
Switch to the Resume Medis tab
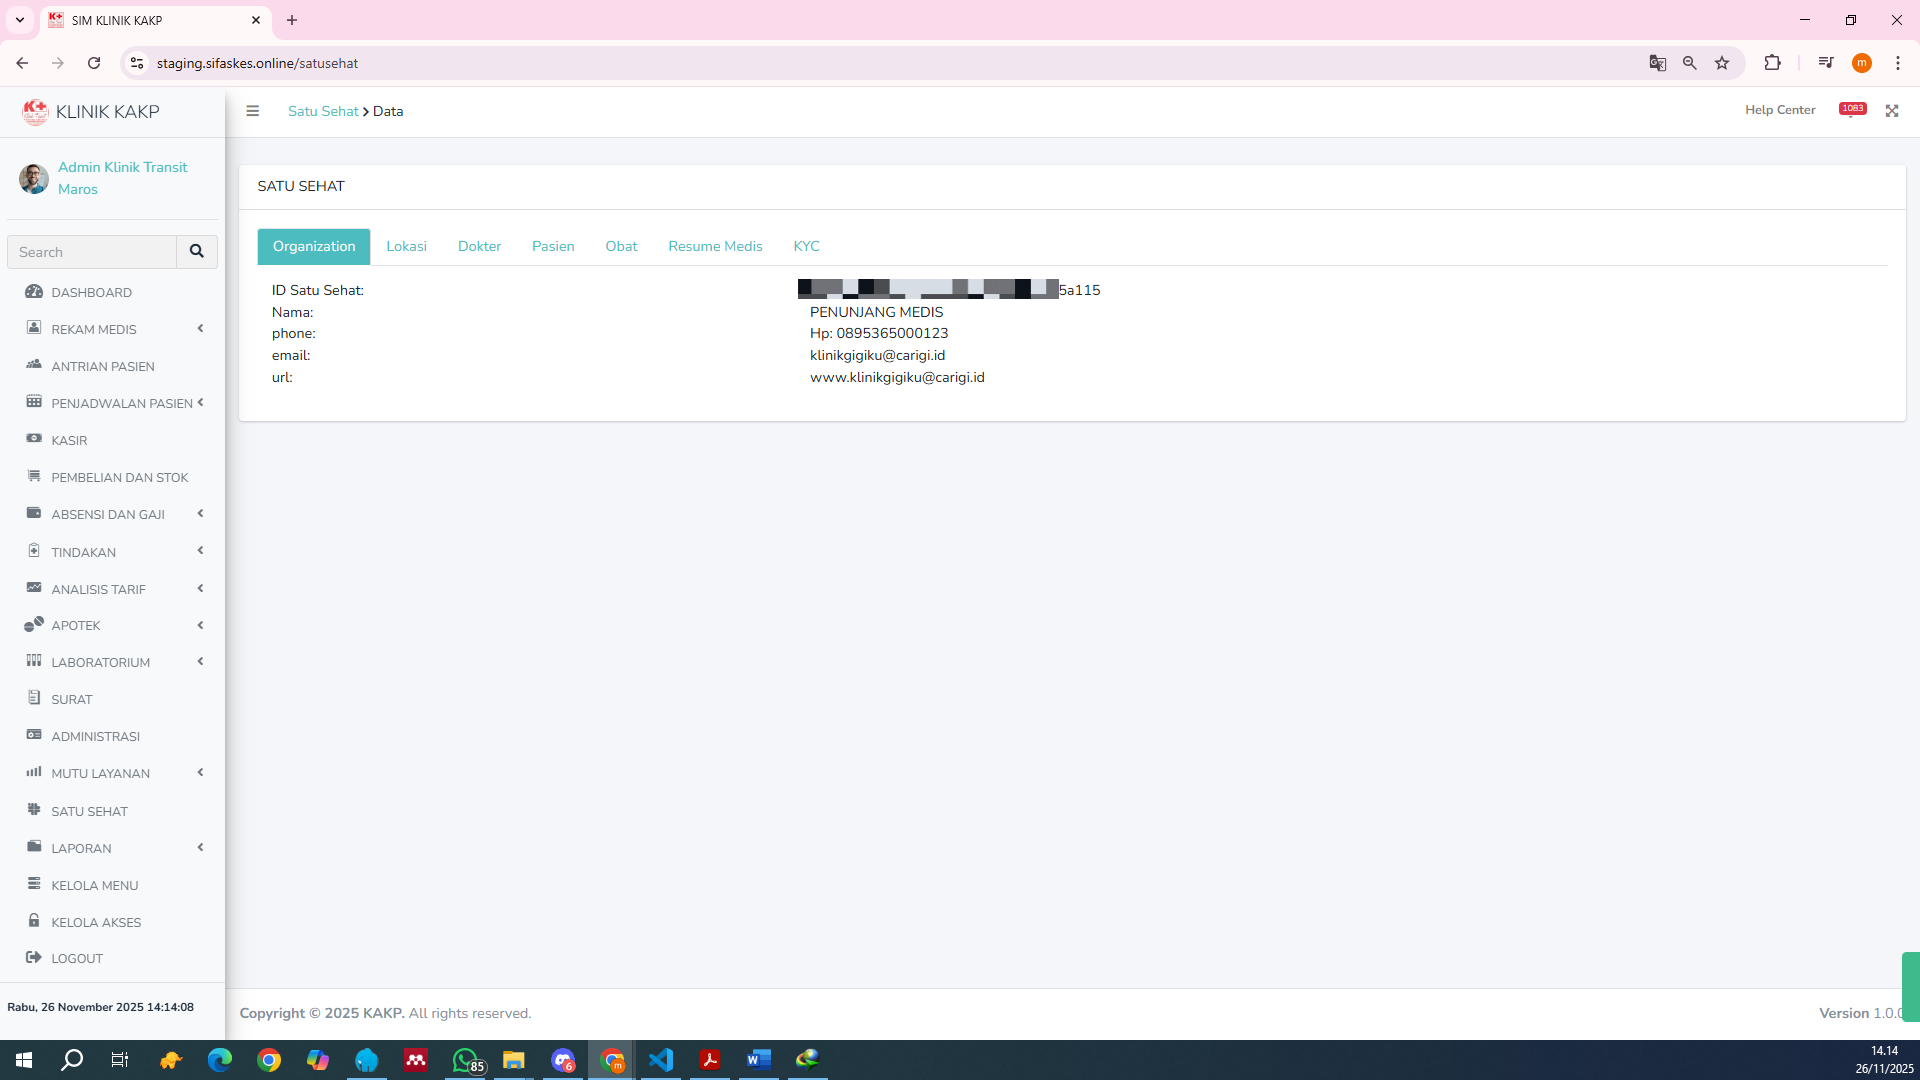(715, 247)
